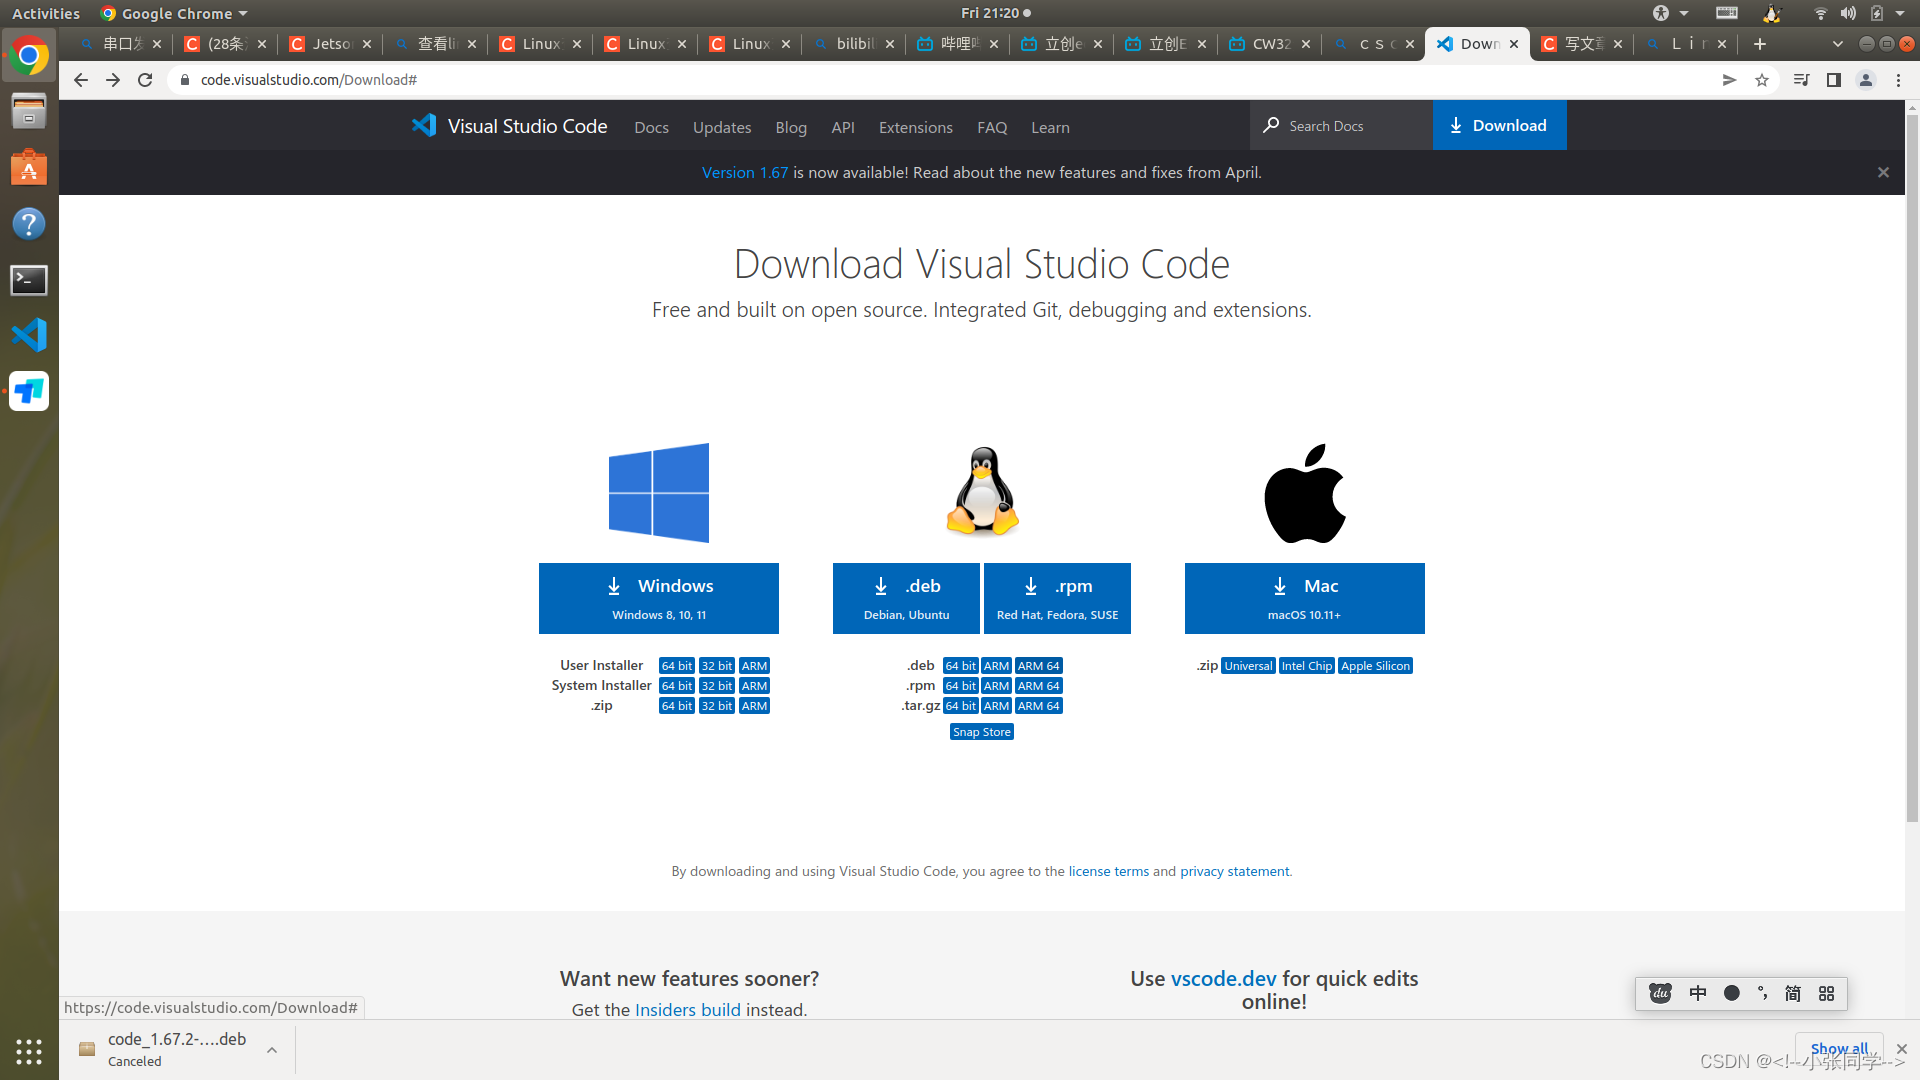
Task: Launch Terminal from the dock
Action: pos(29,280)
